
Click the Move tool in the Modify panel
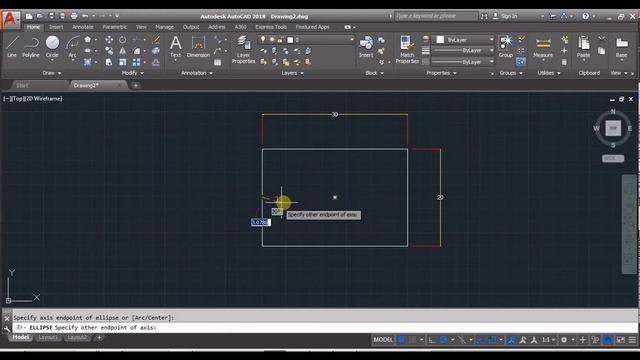pos(109,40)
